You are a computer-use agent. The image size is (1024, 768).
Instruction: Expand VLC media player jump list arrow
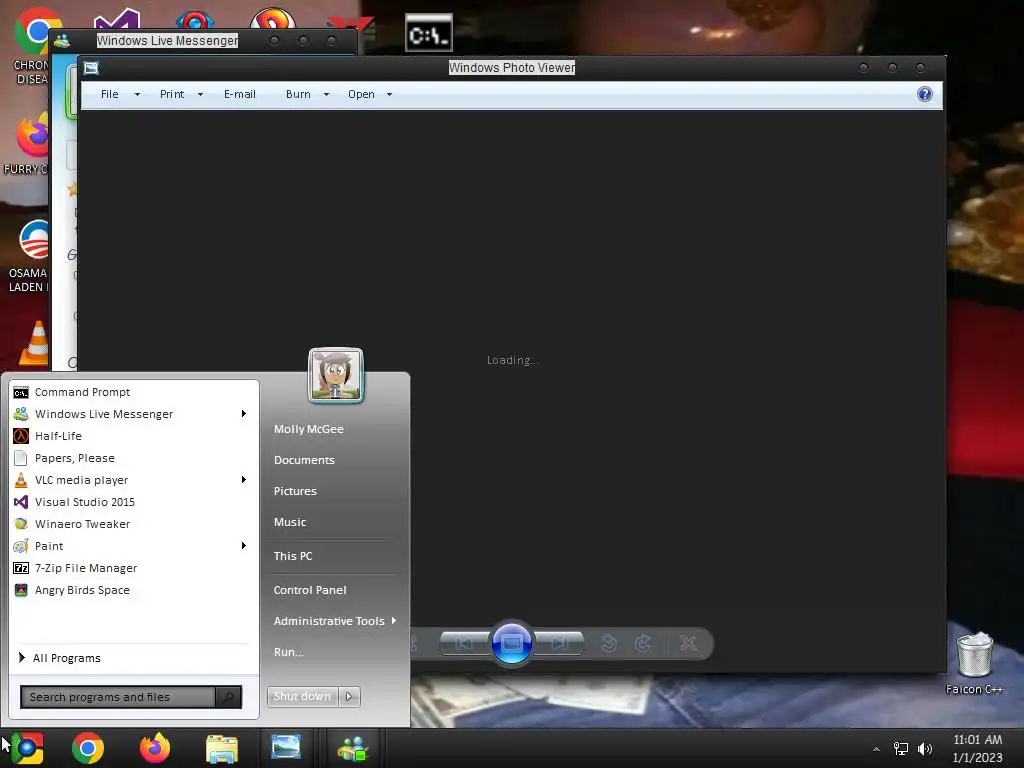[244, 480]
